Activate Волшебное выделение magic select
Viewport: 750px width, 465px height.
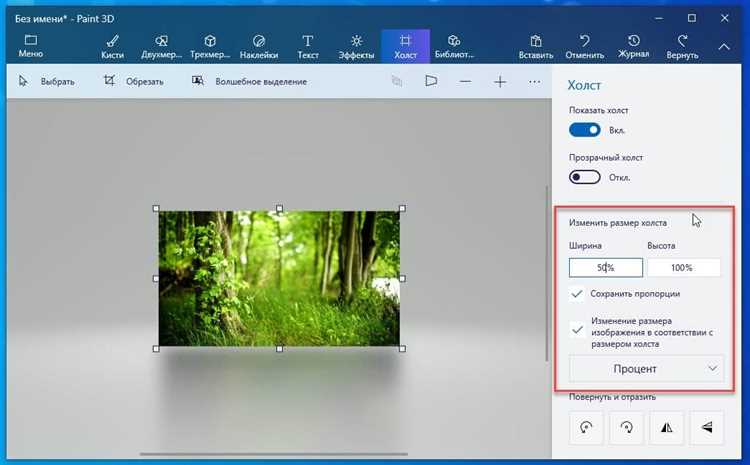coord(249,81)
